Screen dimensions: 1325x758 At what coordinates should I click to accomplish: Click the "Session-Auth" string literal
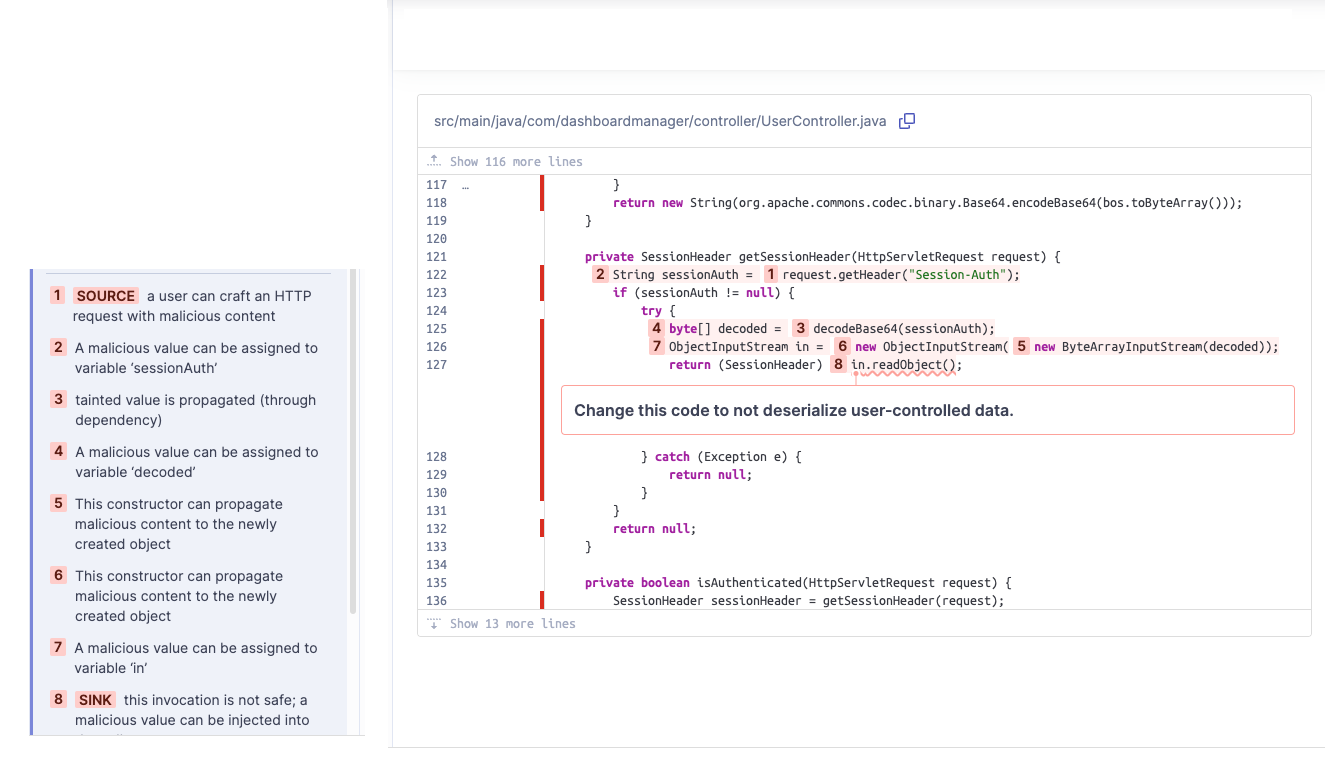pos(955,274)
